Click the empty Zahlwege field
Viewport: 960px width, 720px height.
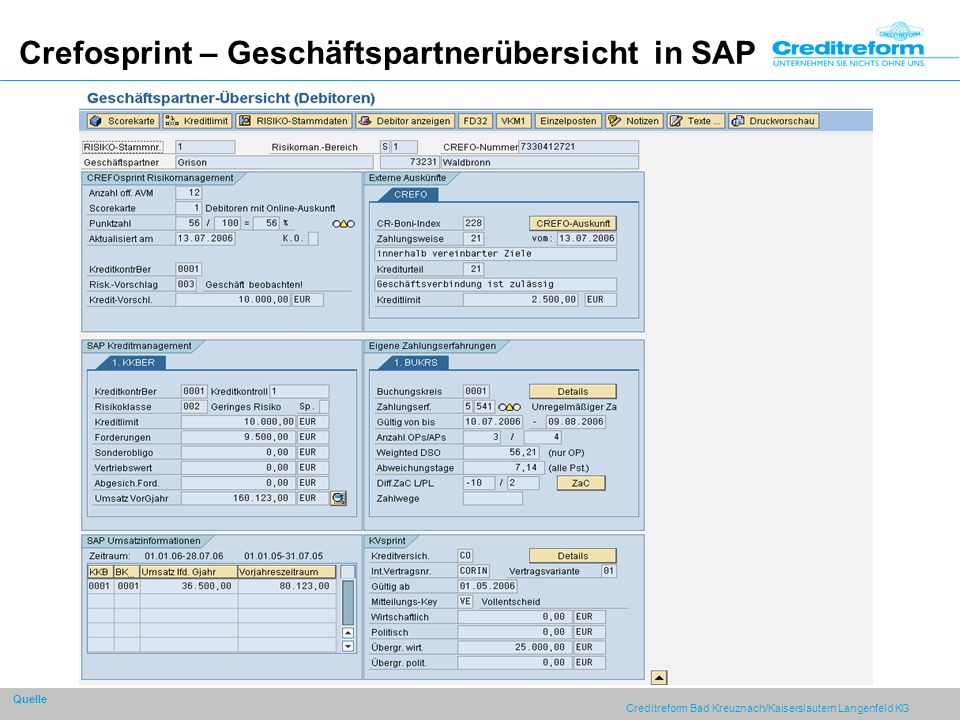click(493, 498)
